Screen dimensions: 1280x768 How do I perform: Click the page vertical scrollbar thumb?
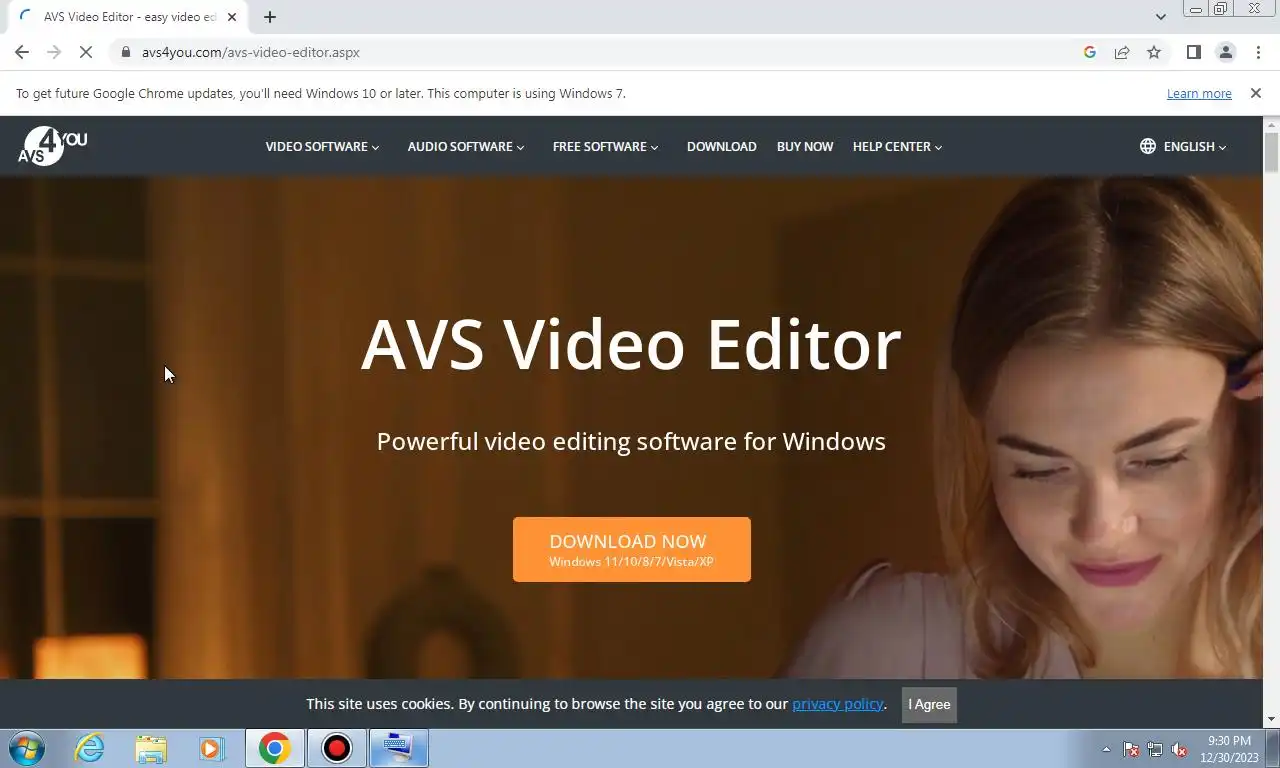(x=1271, y=152)
